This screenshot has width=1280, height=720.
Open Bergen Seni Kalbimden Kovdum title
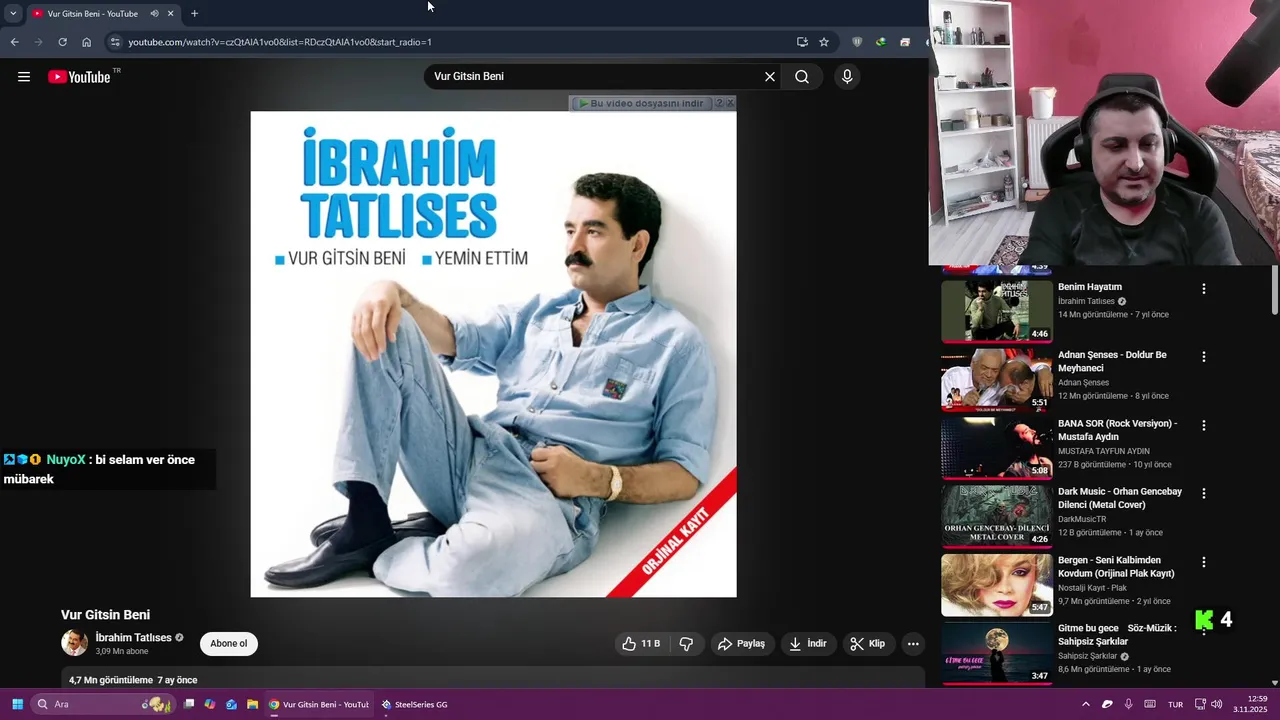1116,567
